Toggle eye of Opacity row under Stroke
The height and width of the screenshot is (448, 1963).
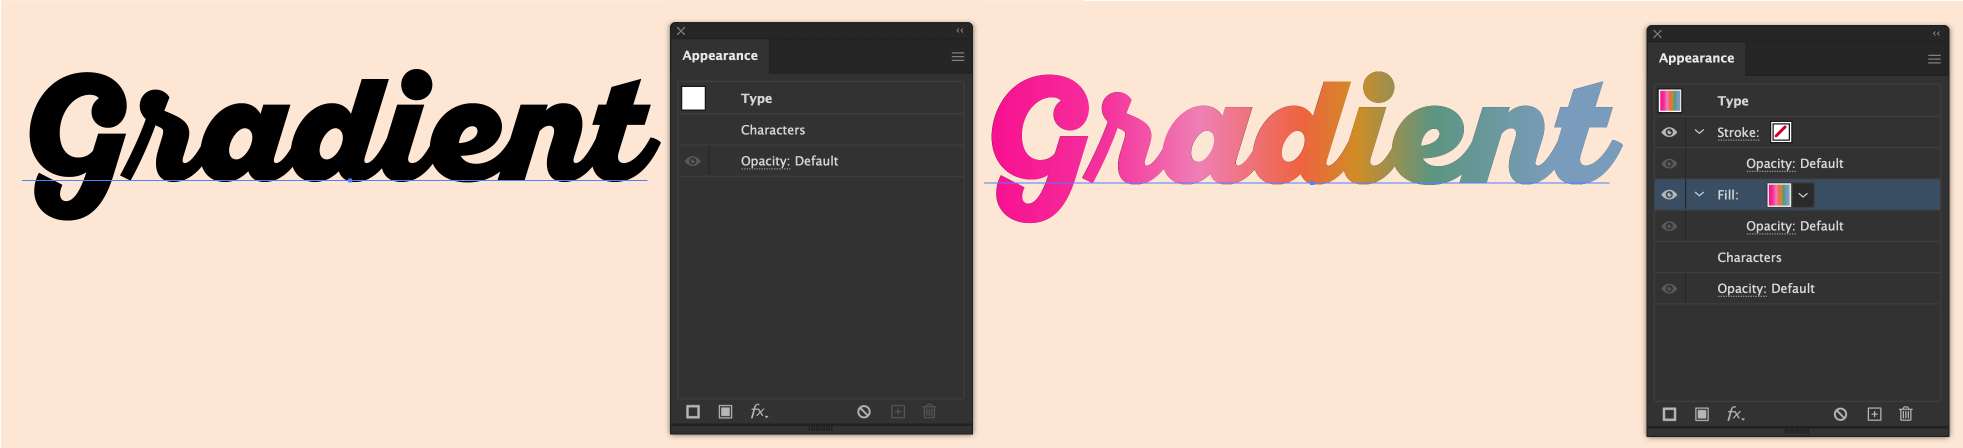click(x=1669, y=163)
